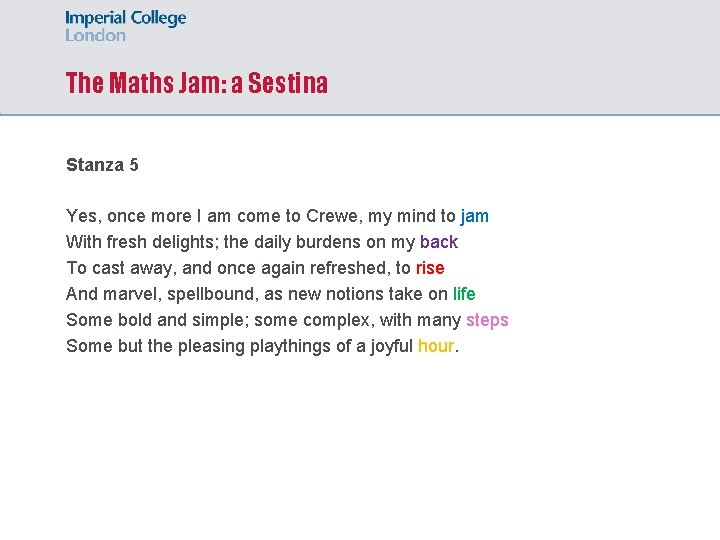
Task: Click the slide title 'The Maths Jam: a Sestina'
Action: tap(196, 83)
